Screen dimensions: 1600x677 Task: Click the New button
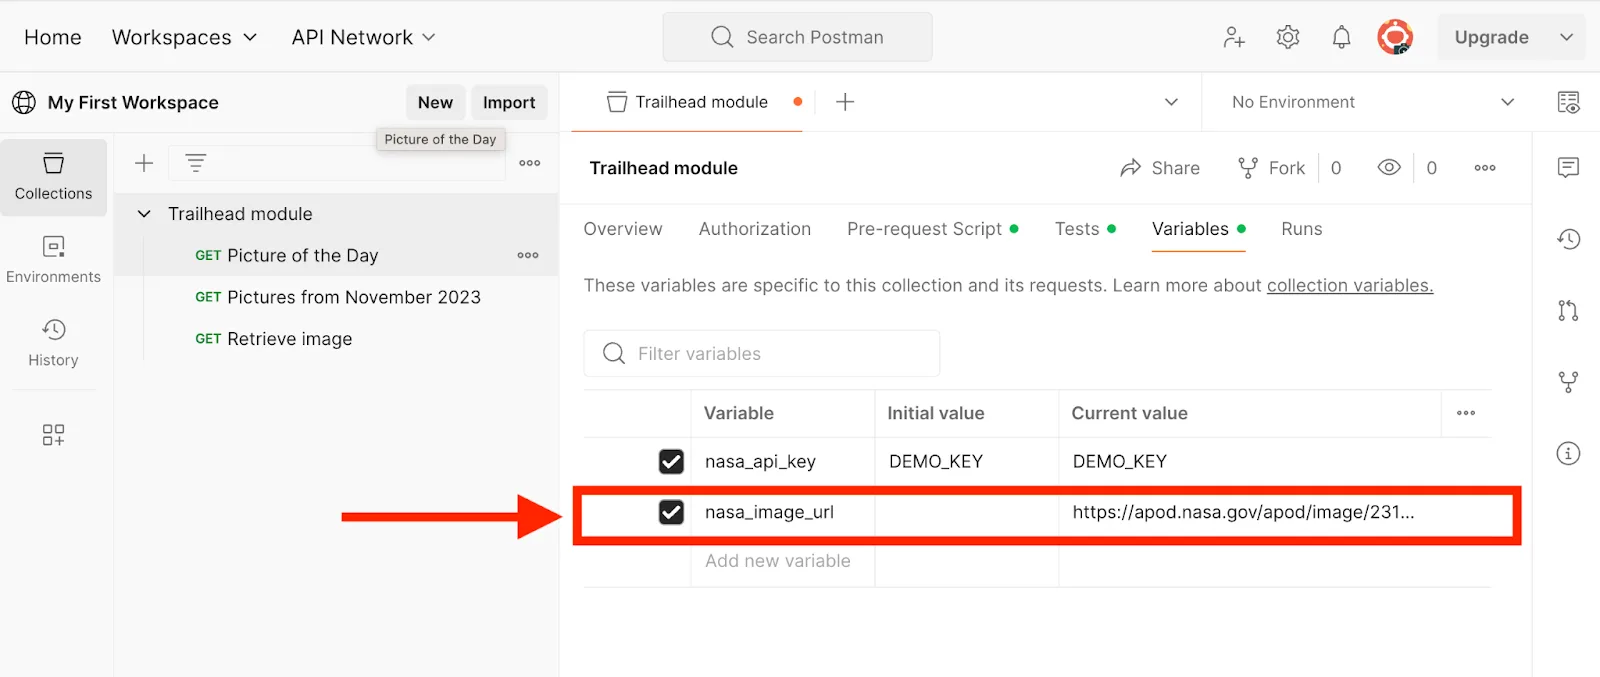(x=435, y=102)
